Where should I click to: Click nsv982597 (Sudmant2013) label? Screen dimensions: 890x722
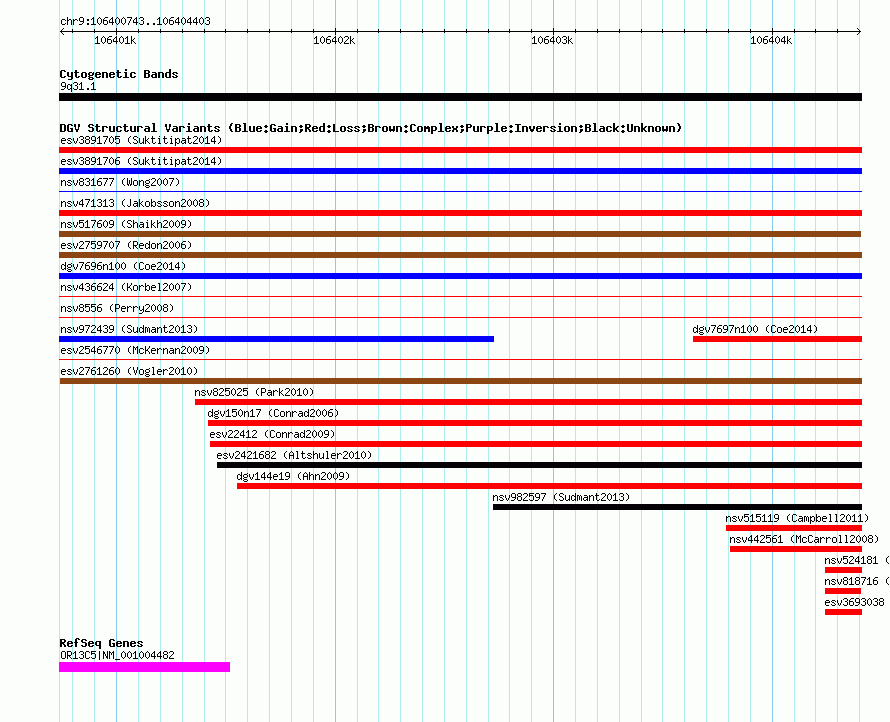point(561,497)
